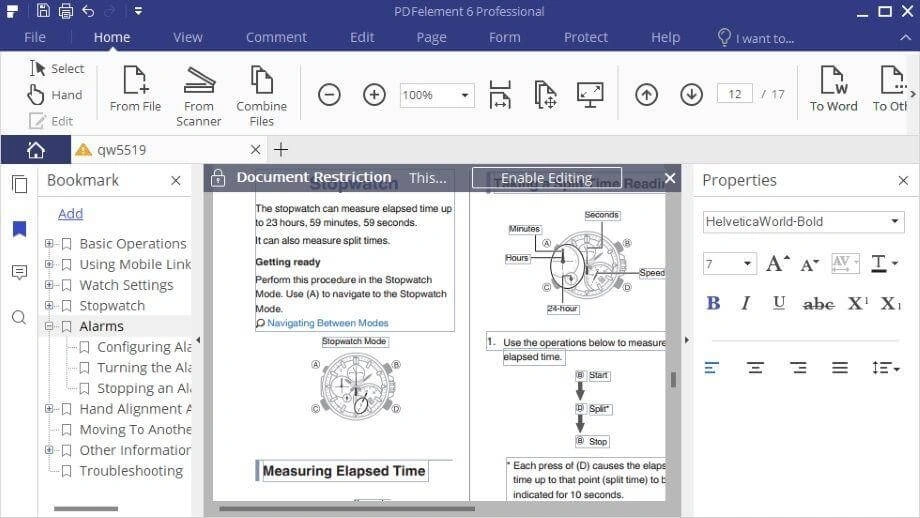Go to previous page with up arrow
920x518 pixels.
pyautogui.click(x=647, y=94)
